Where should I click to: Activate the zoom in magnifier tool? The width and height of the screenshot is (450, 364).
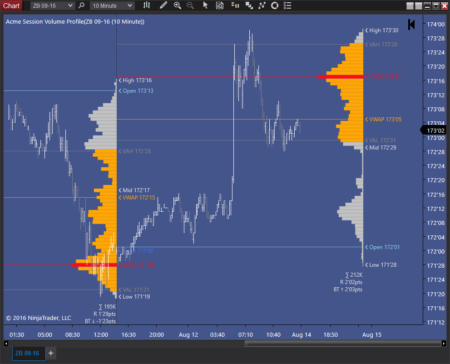(177, 5)
